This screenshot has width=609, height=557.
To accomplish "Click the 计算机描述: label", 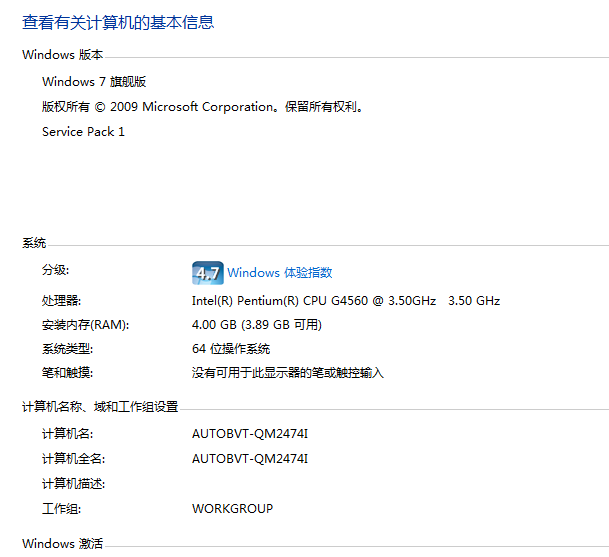I will 73,484.
